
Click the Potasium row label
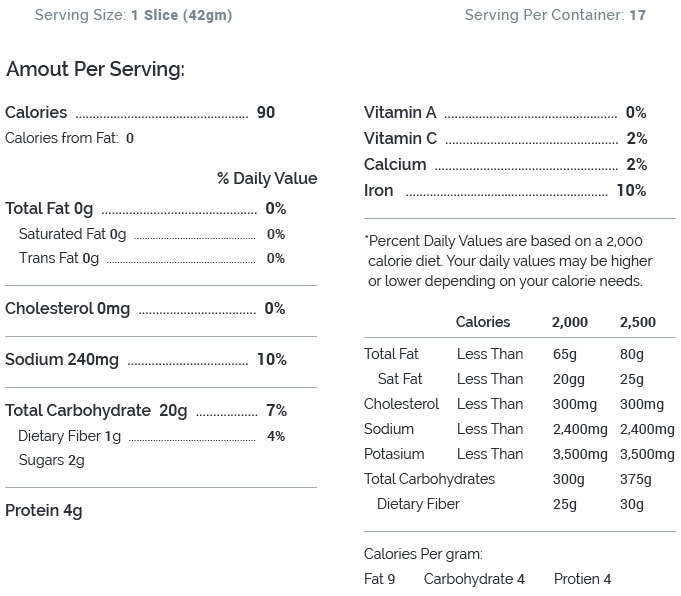(394, 454)
